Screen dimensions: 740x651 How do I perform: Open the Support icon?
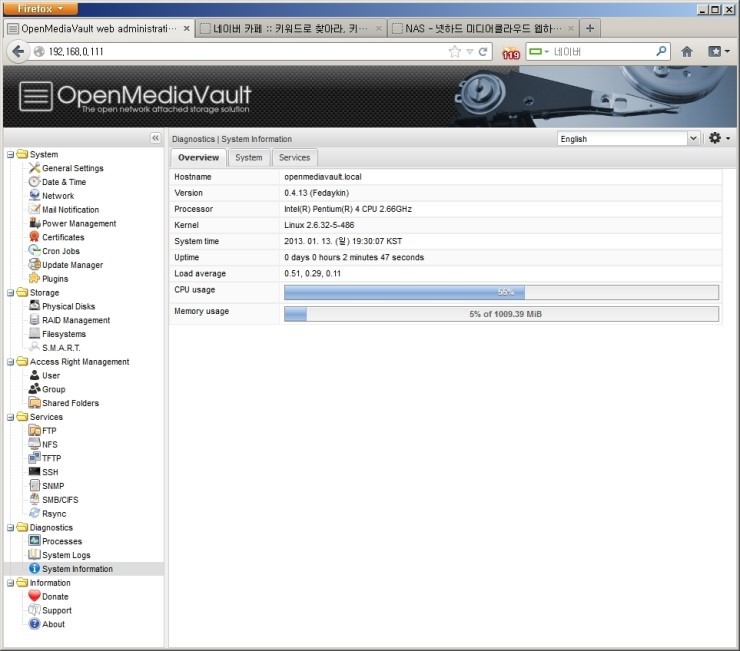coord(34,610)
